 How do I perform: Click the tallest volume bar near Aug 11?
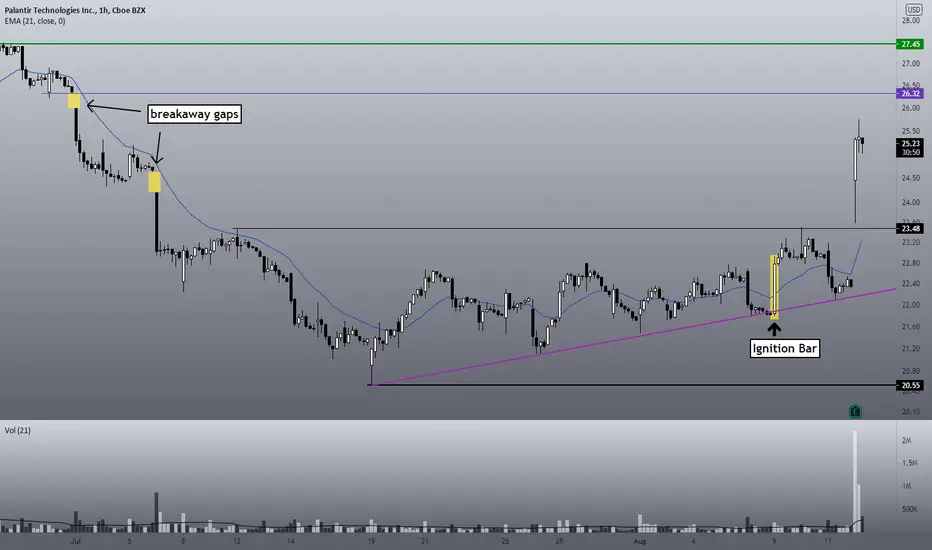pos(855,482)
